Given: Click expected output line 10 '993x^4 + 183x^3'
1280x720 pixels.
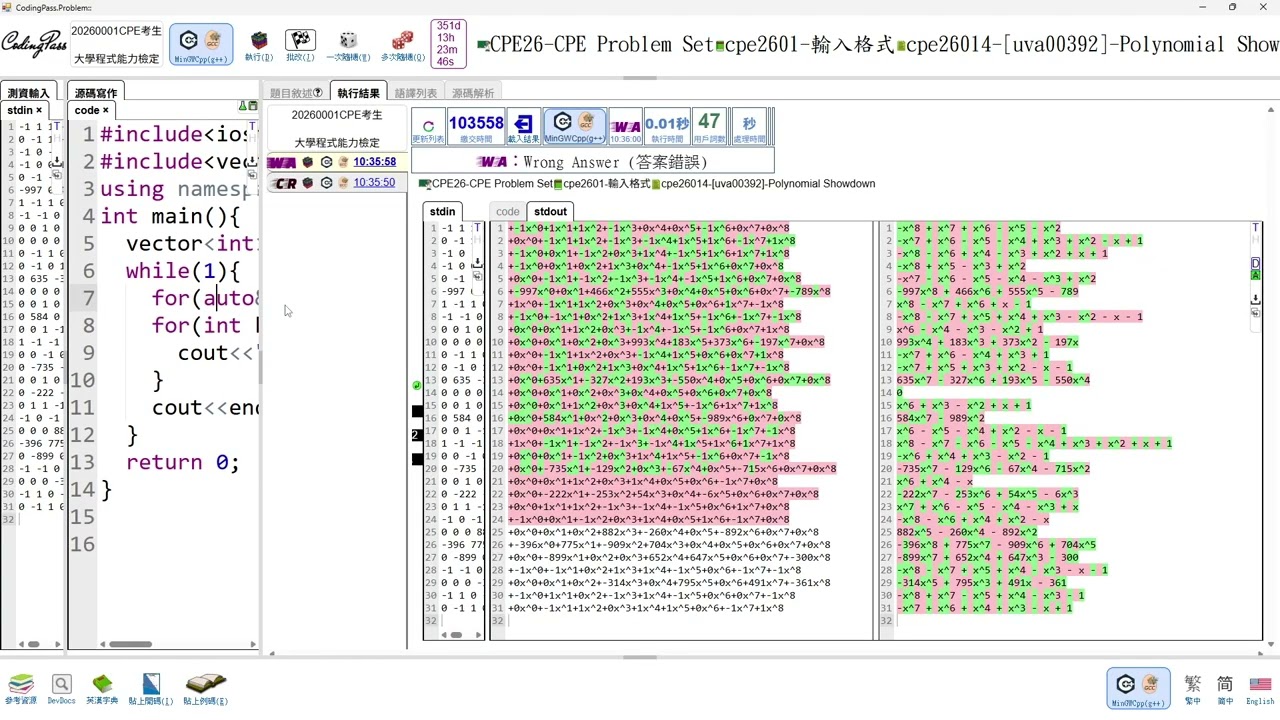Looking at the screenshot, I should (987, 342).
